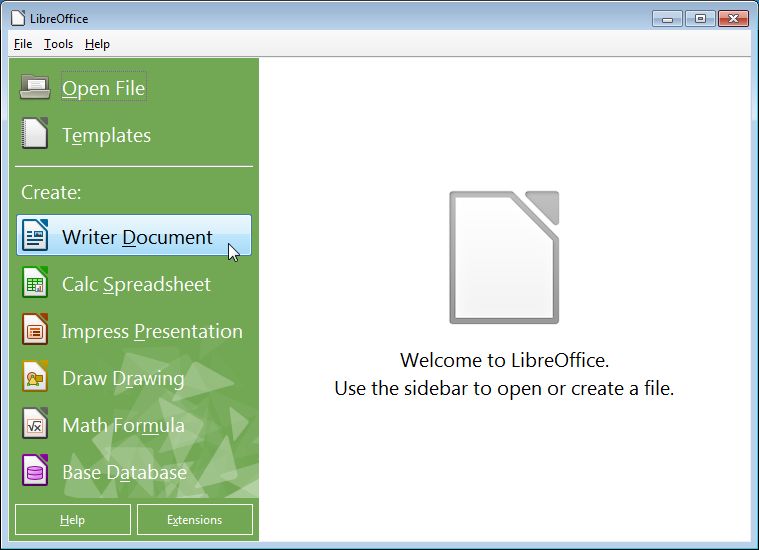Viewport: 759px width, 550px height.
Task: Click the LibreOffice icon in title bar
Action: 18,18
